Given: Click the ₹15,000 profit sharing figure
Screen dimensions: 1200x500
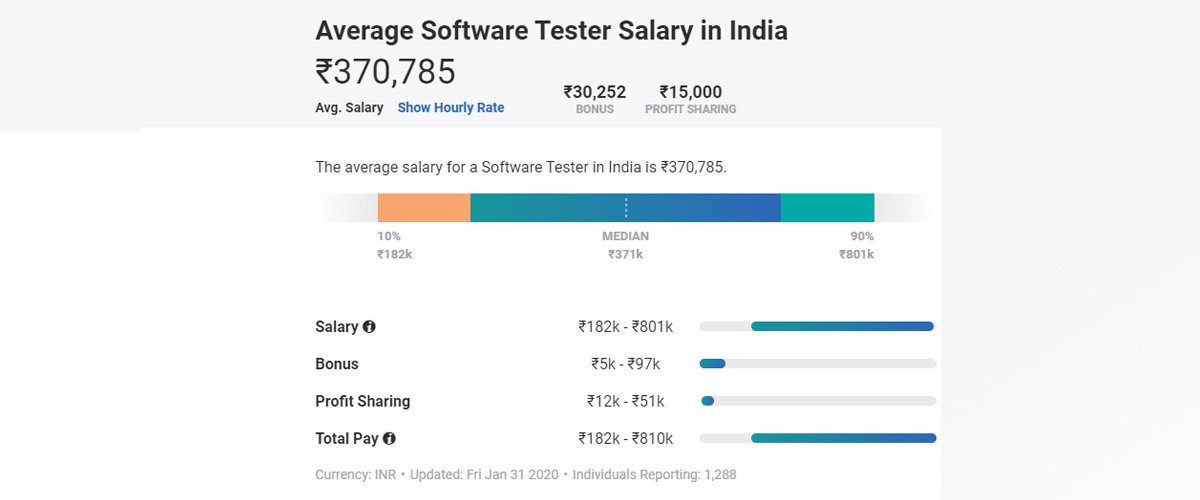Looking at the screenshot, I should [x=690, y=92].
